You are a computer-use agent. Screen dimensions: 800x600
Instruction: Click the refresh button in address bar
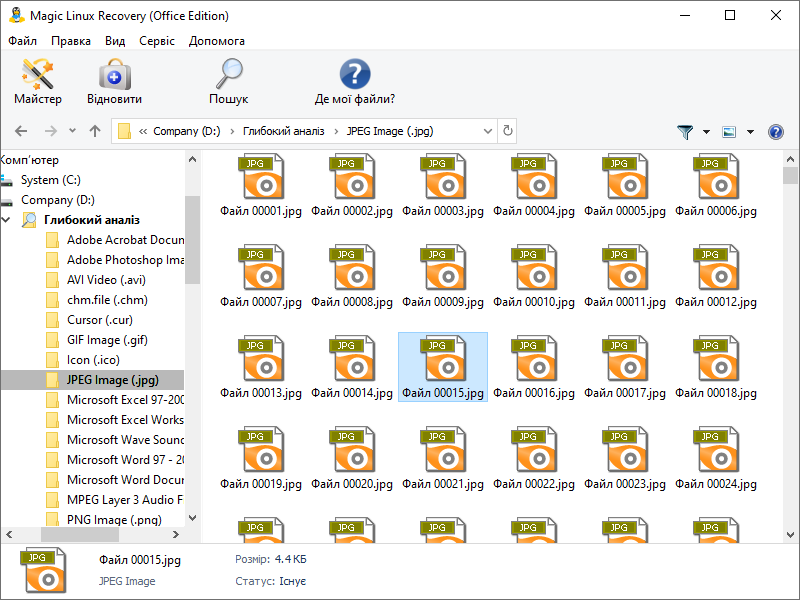tap(508, 131)
